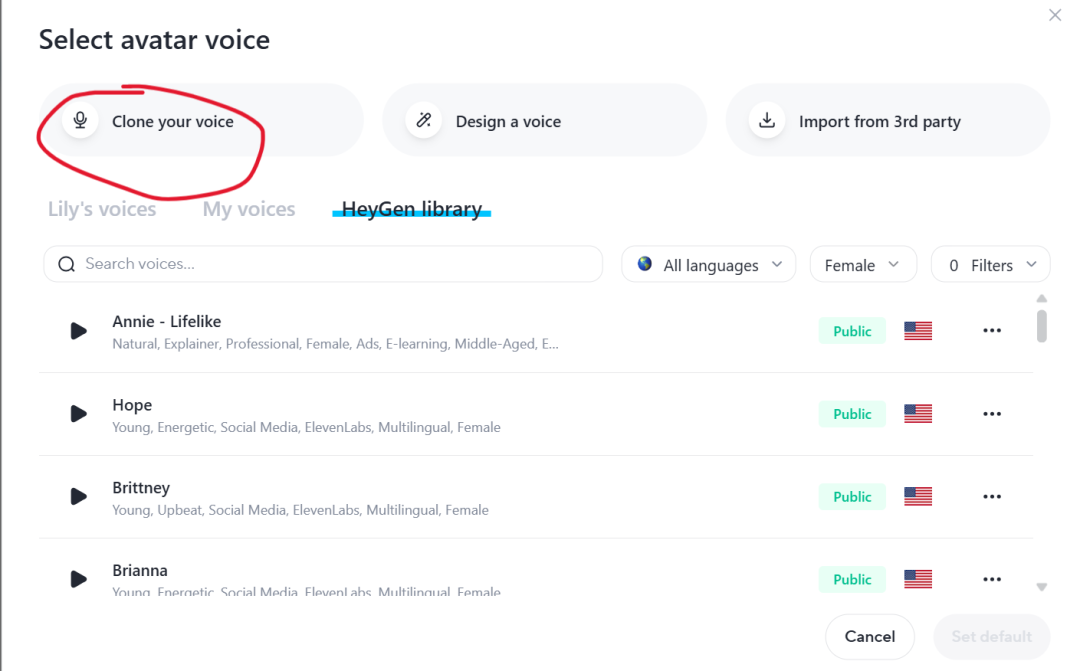Click Annie's tags starting with Natural, Explainer

click(335, 344)
